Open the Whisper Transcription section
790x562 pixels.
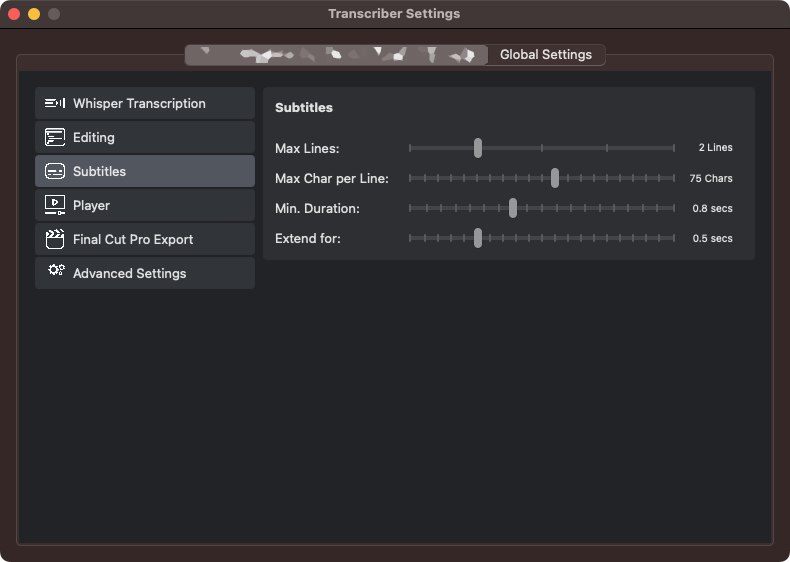145,103
